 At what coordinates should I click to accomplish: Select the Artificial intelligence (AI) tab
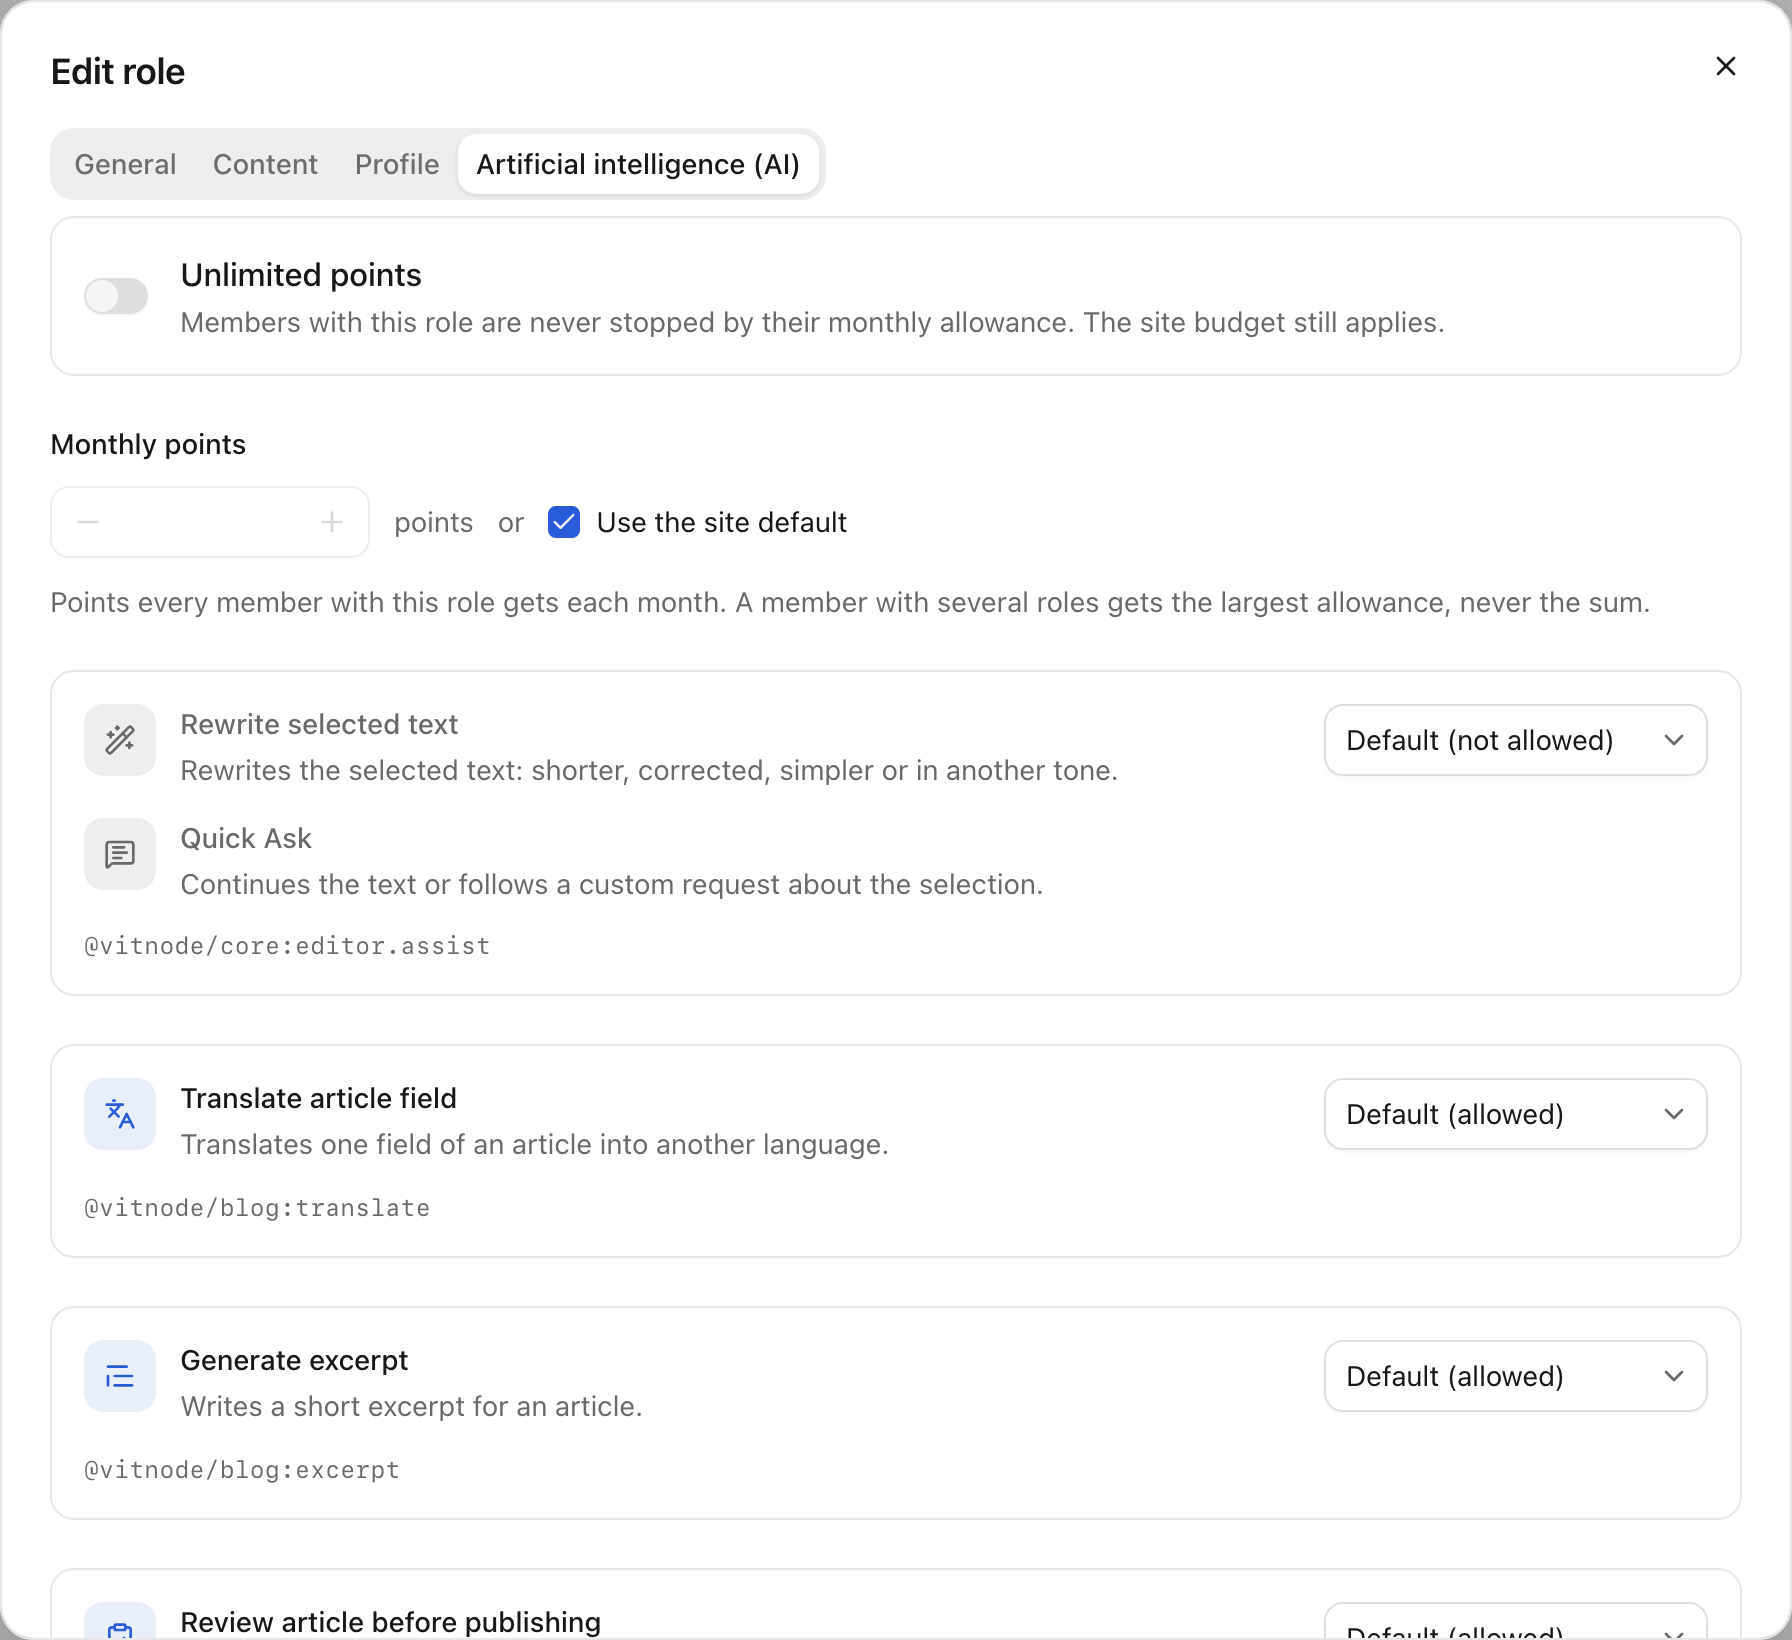[638, 164]
